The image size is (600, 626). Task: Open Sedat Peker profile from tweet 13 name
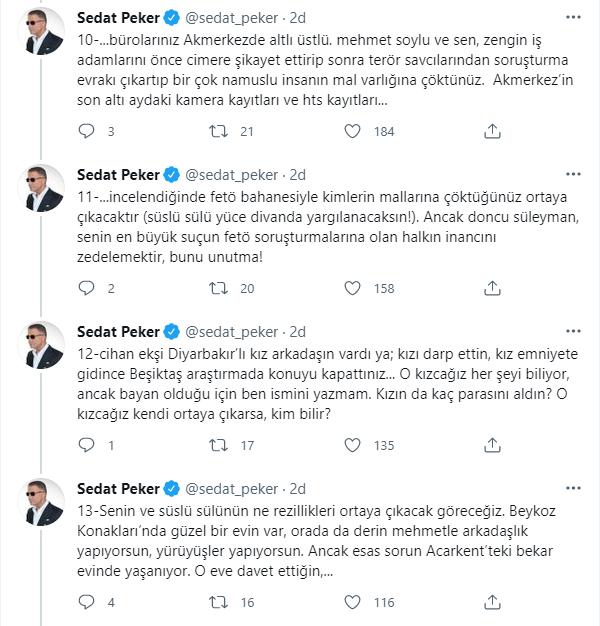click(118, 489)
